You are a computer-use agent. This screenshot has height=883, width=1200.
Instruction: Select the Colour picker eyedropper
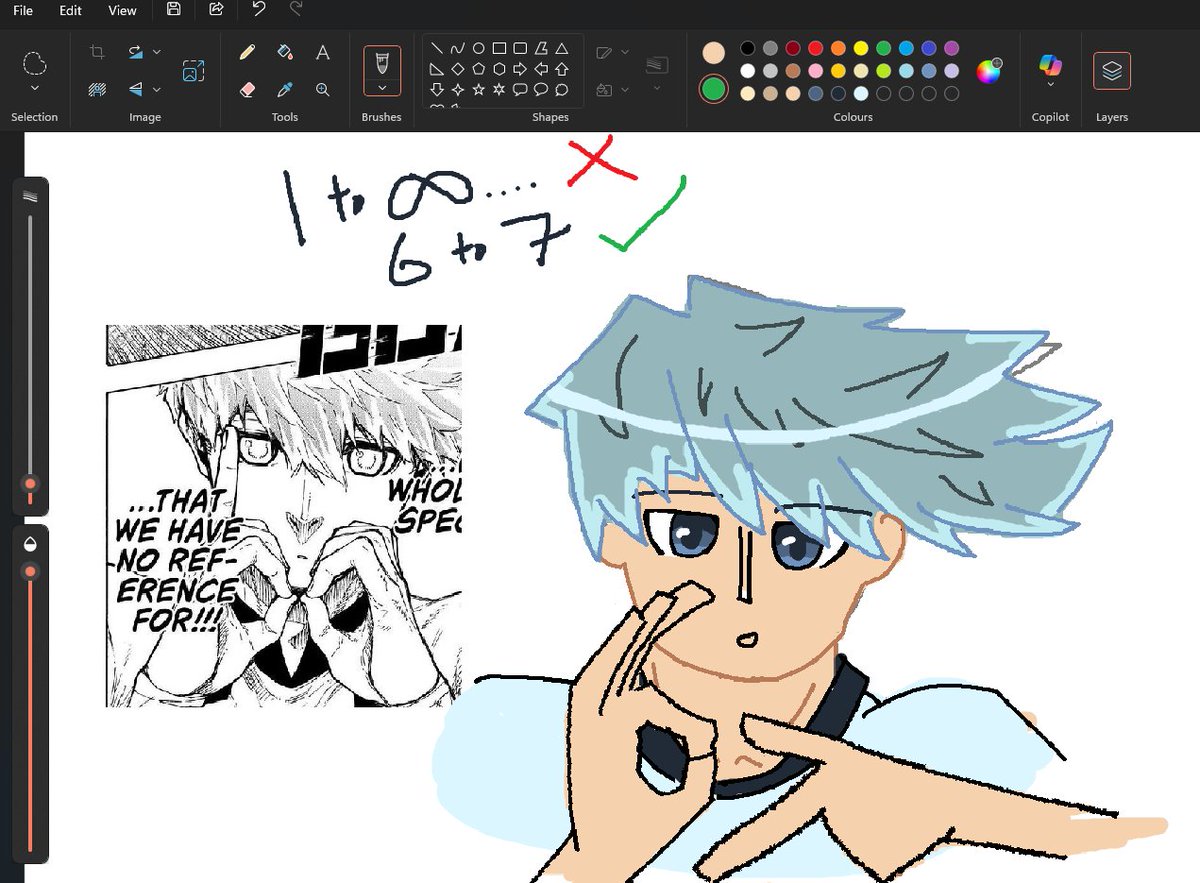coord(285,89)
